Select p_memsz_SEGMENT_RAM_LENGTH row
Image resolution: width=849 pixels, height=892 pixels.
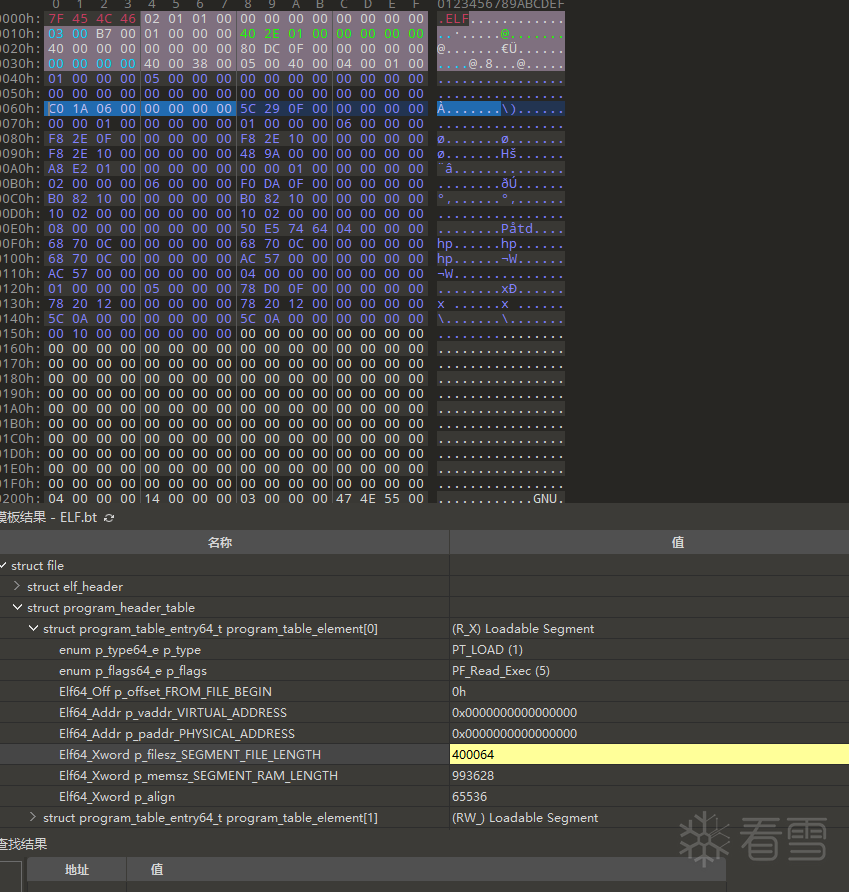pyautogui.click(x=424, y=775)
